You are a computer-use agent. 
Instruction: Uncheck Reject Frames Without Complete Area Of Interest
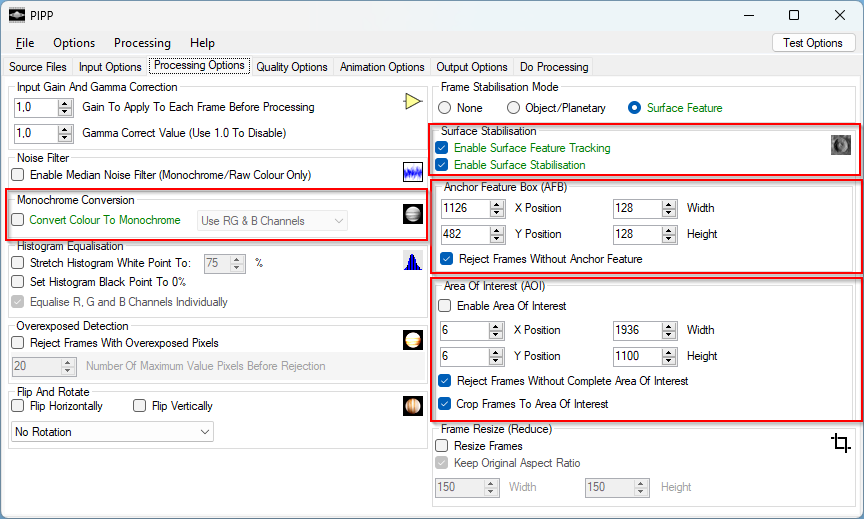coord(445,381)
